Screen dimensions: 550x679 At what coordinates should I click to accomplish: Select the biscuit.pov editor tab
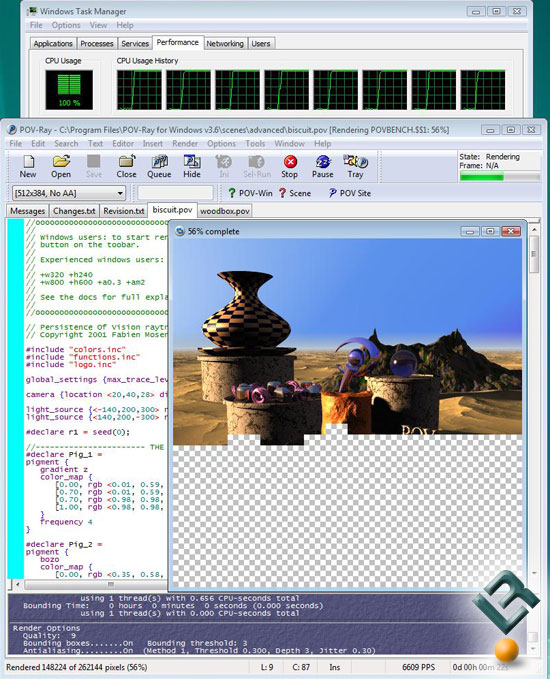(x=172, y=210)
